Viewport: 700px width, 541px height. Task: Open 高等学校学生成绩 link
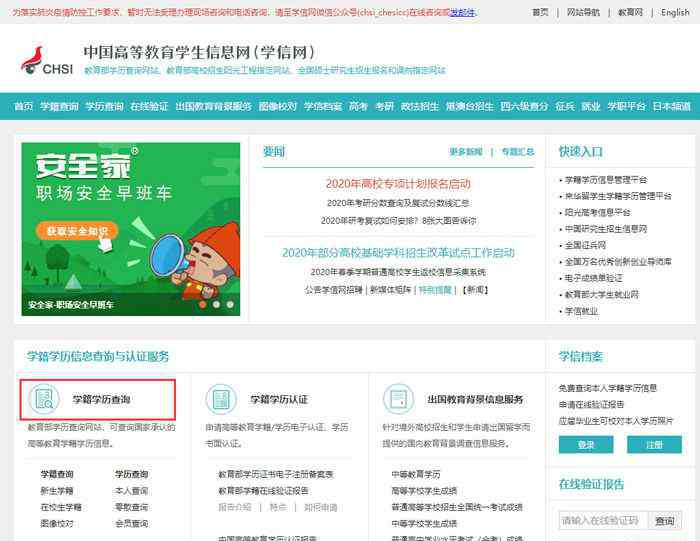click(x=424, y=491)
